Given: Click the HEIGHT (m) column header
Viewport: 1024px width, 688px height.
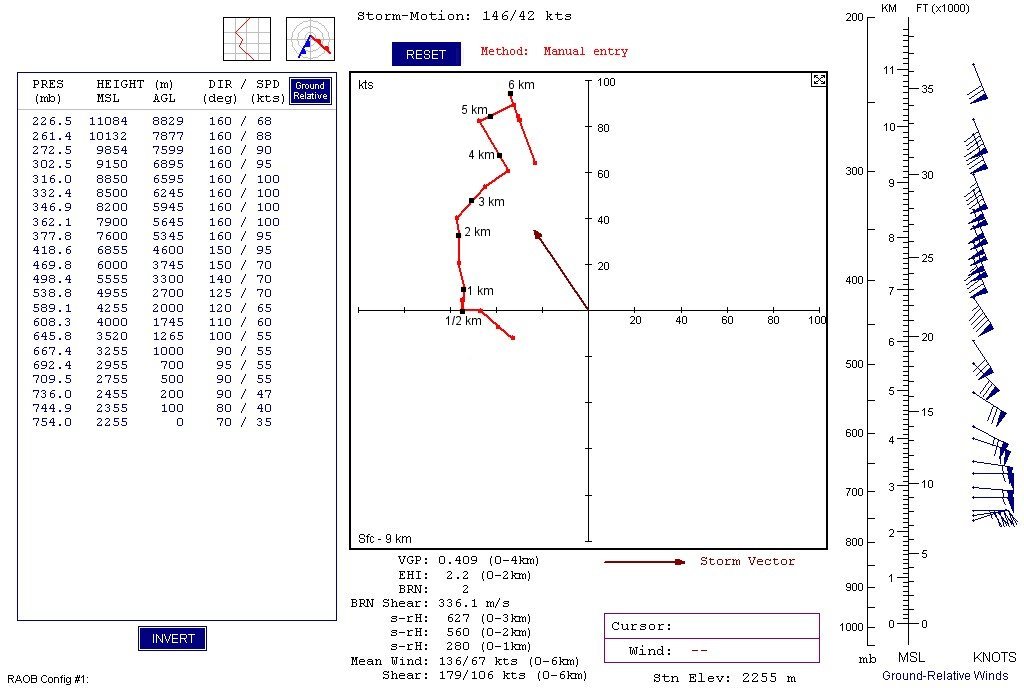Looking at the screenshot, I should (136, 91).
